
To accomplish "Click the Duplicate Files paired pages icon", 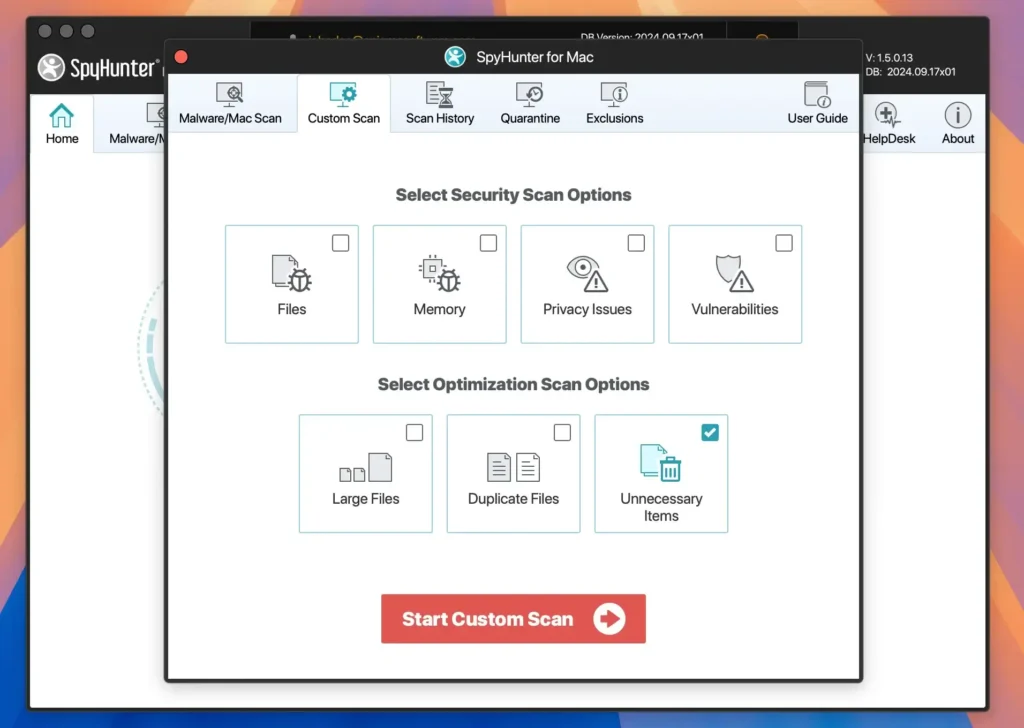I will 513,467.
